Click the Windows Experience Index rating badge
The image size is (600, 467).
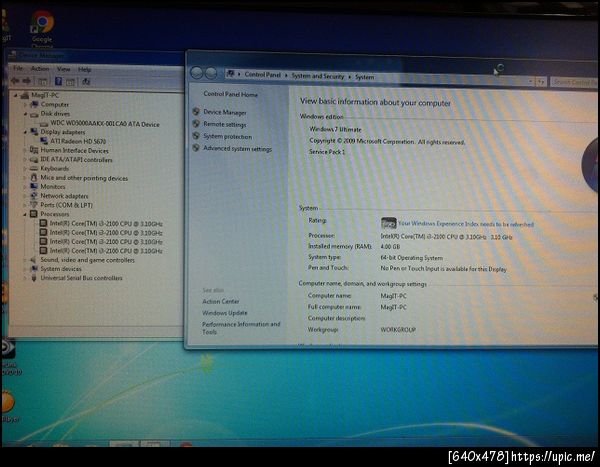click(388, 223)
